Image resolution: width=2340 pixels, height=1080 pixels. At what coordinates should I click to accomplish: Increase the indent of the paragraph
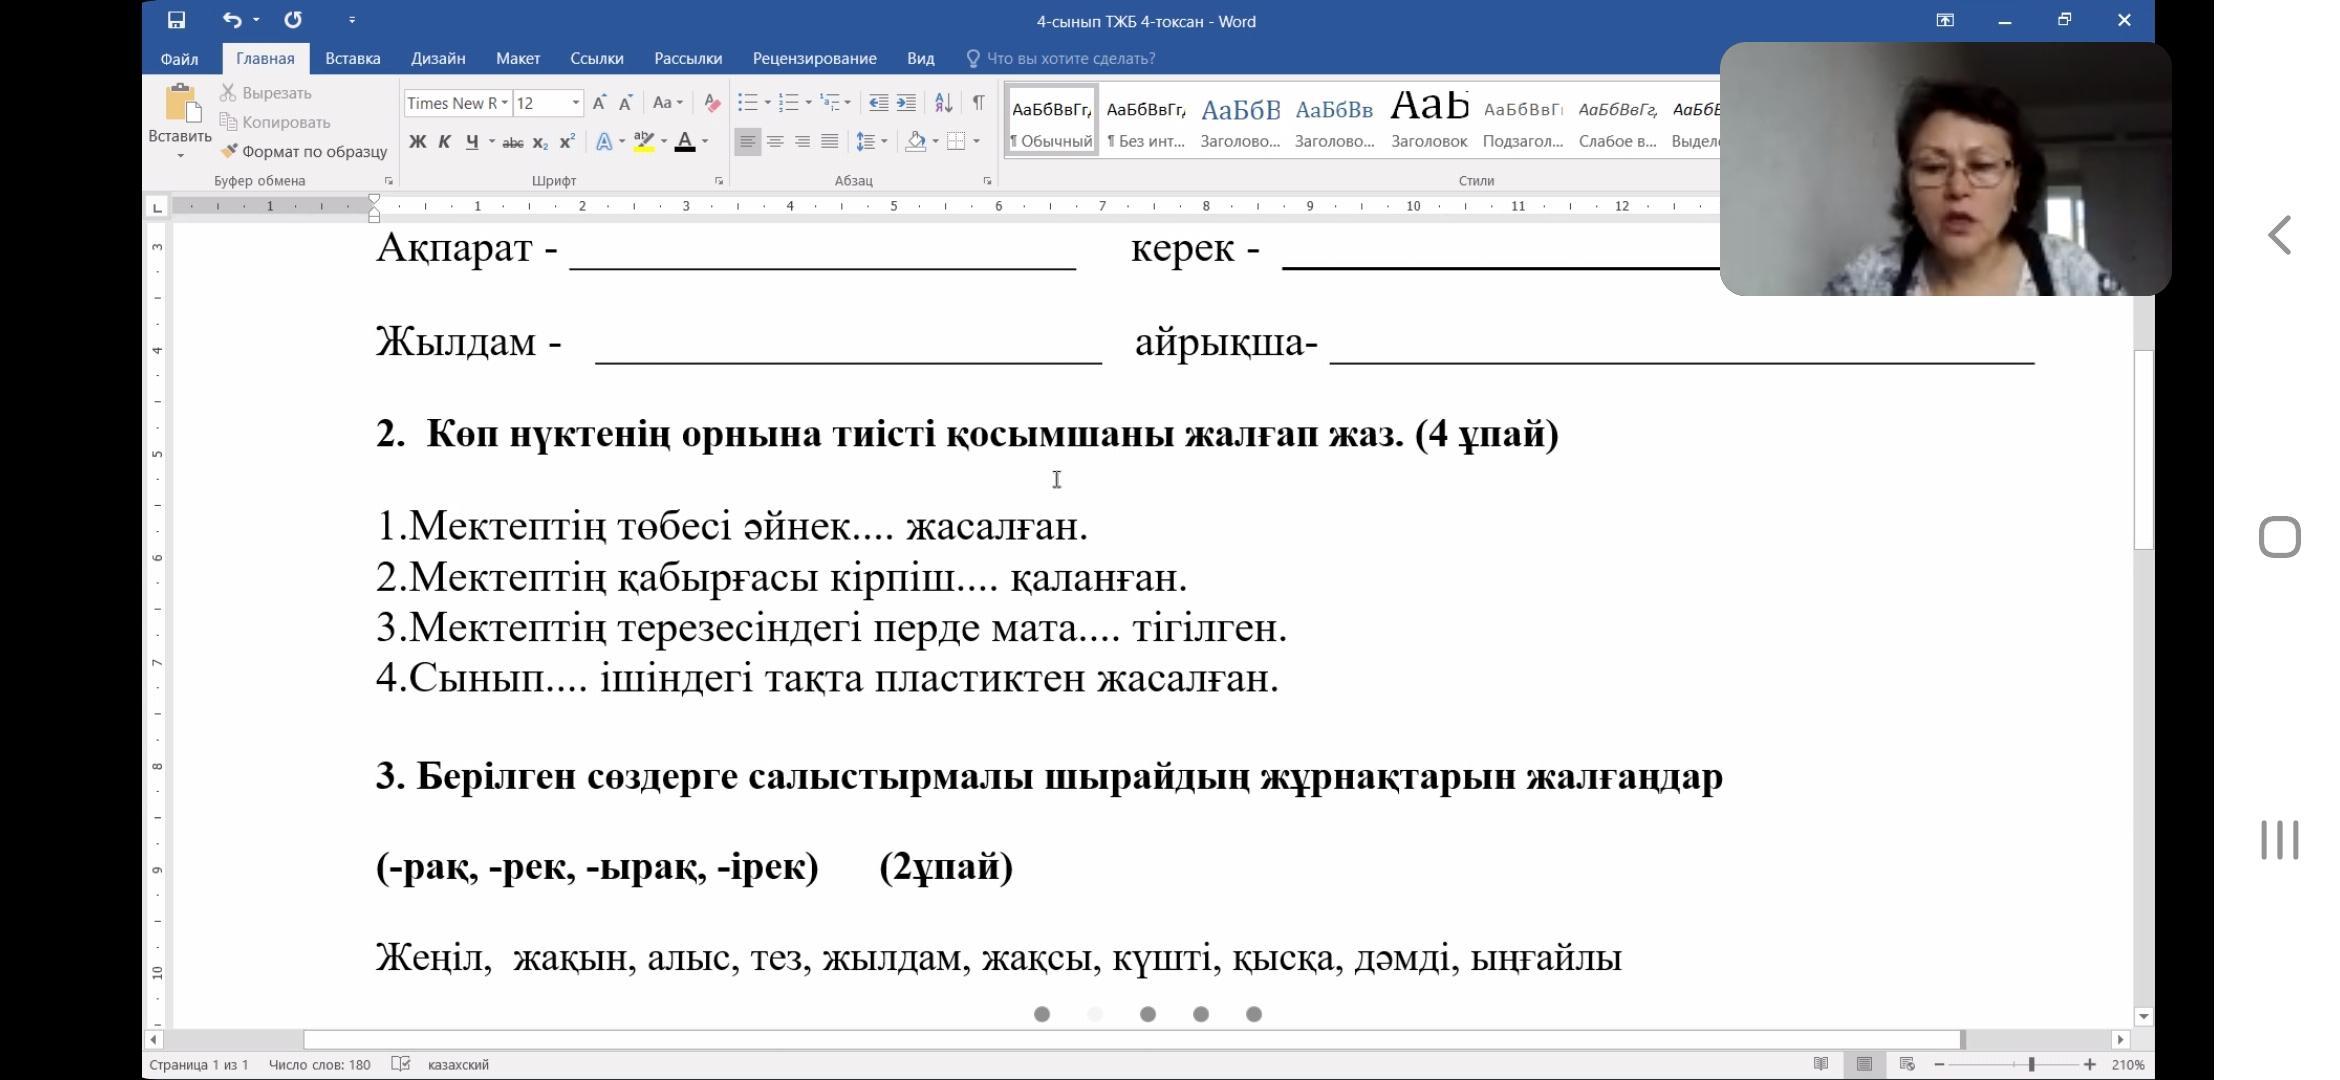[x=906, y=103]
